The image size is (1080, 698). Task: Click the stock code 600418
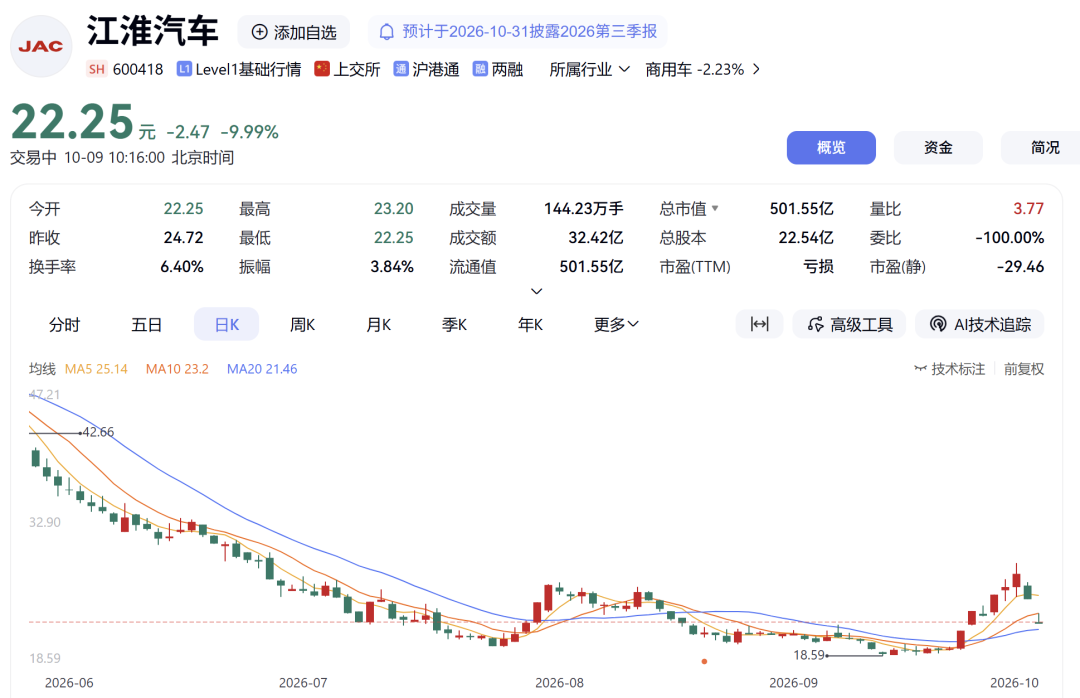pos(138,69)
